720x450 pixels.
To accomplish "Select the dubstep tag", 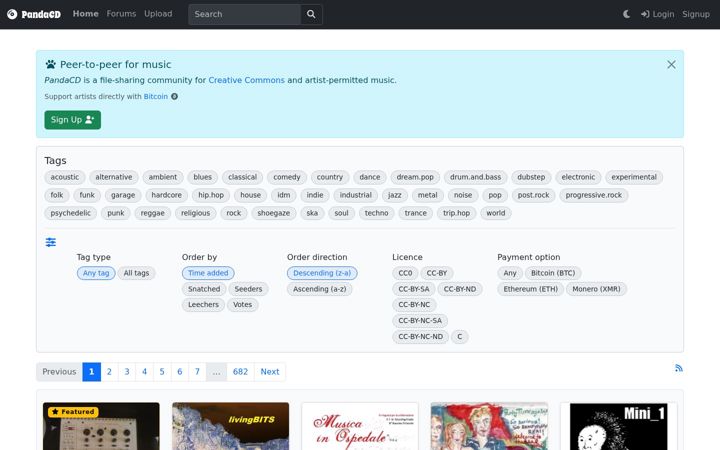I will (531, 177).
